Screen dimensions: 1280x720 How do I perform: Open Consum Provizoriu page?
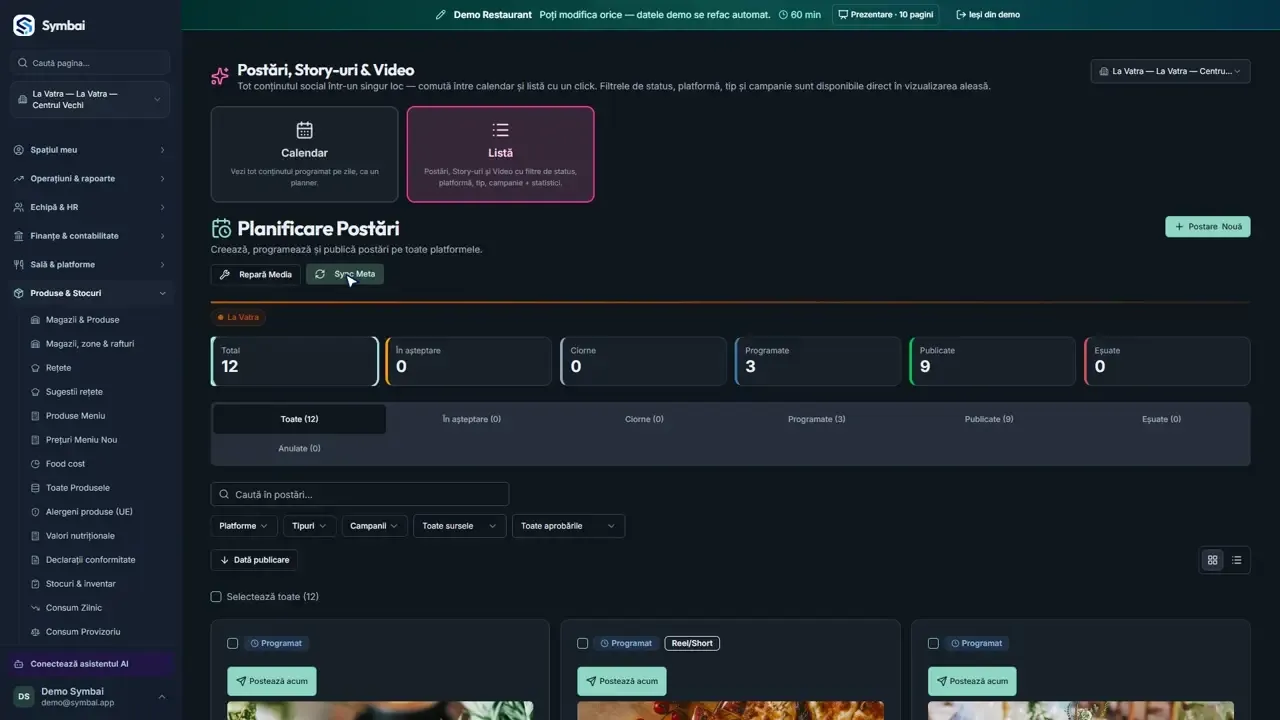[83, 632]
